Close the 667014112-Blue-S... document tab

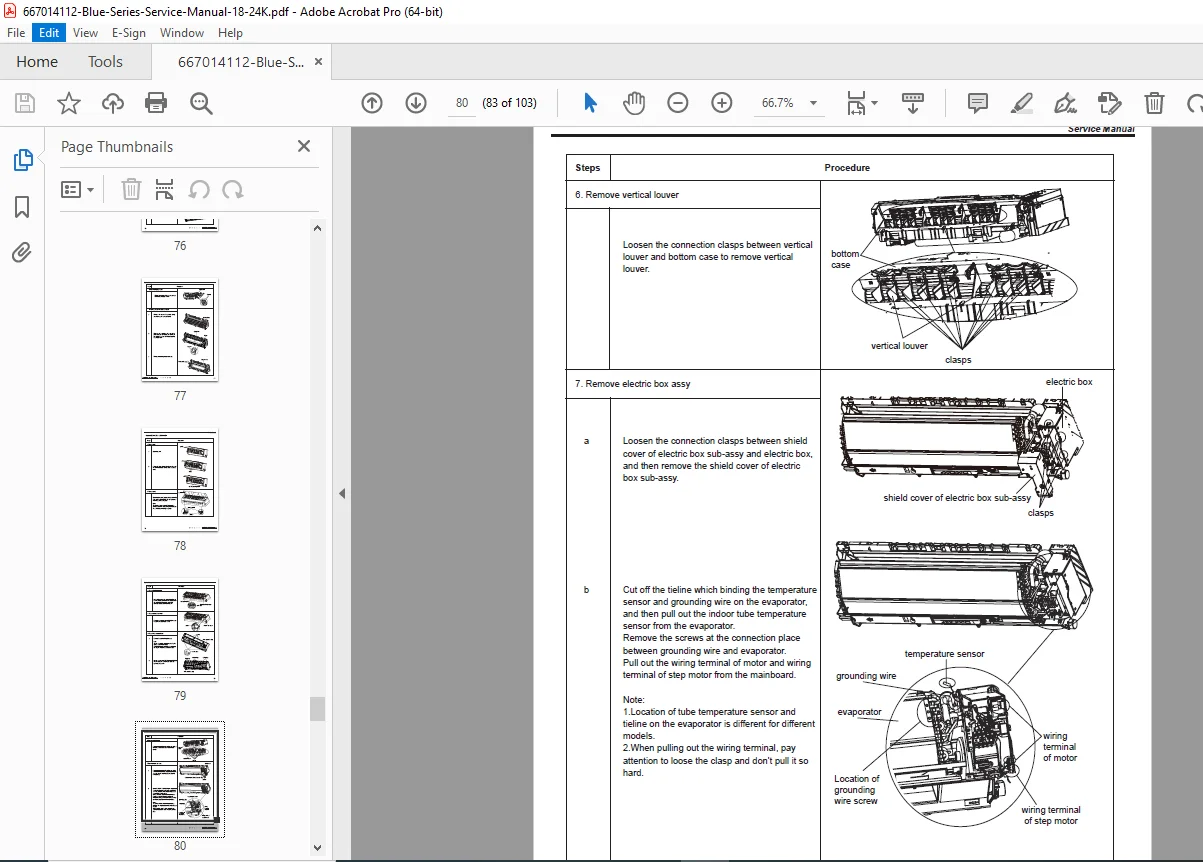(x=319, y=62)
